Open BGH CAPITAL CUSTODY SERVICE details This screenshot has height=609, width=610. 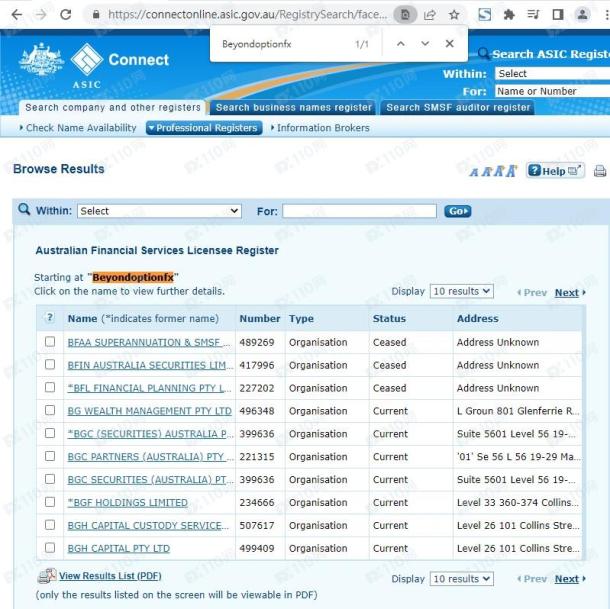[148, 525]
